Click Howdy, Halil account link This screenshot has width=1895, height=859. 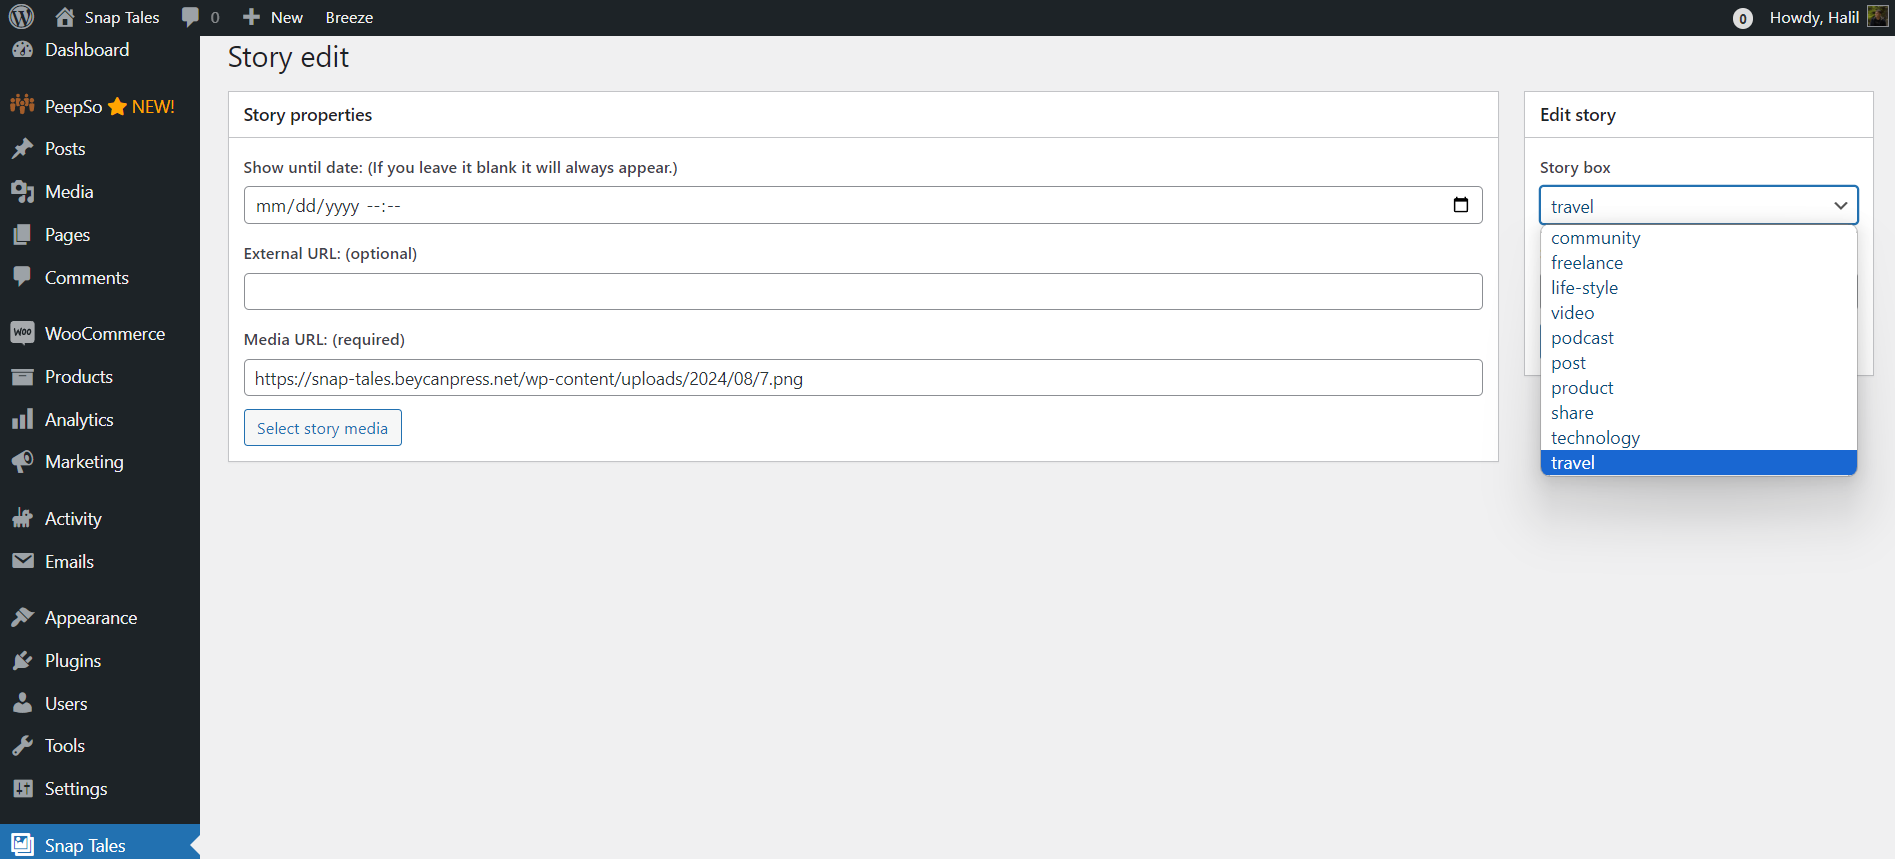1814,18
